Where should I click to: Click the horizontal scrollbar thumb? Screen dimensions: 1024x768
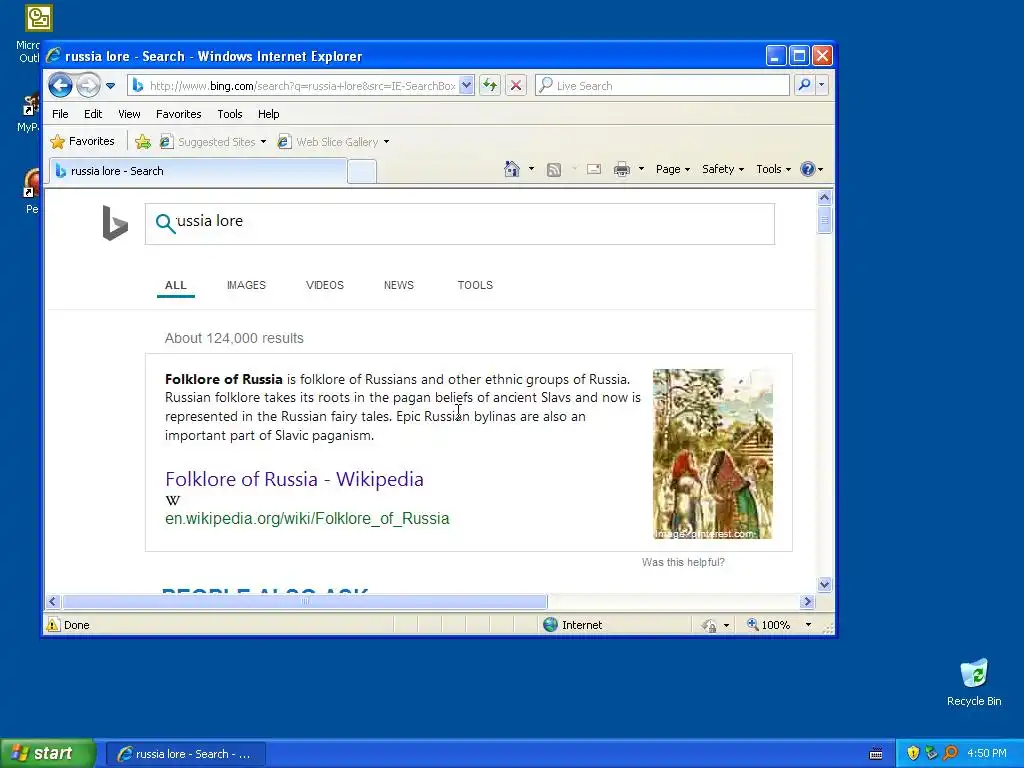[304, 601]
